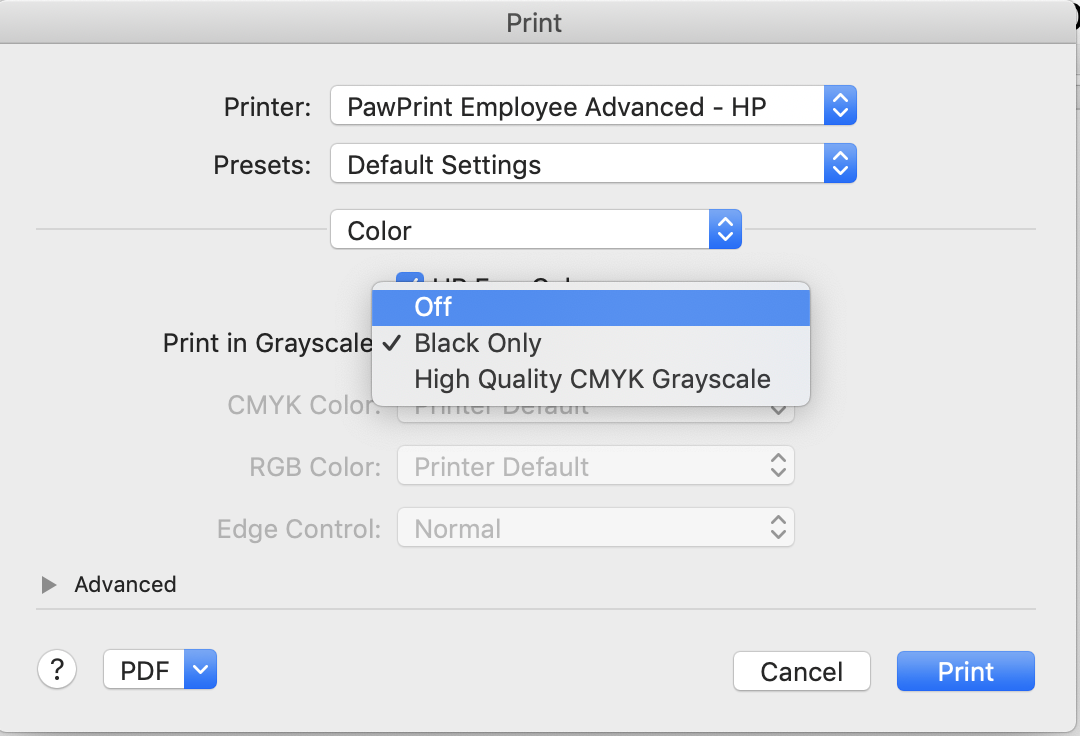Choose Black Only grayscale option
The width and height of the screenshot is (1080, 736).
tap(591, 343)
